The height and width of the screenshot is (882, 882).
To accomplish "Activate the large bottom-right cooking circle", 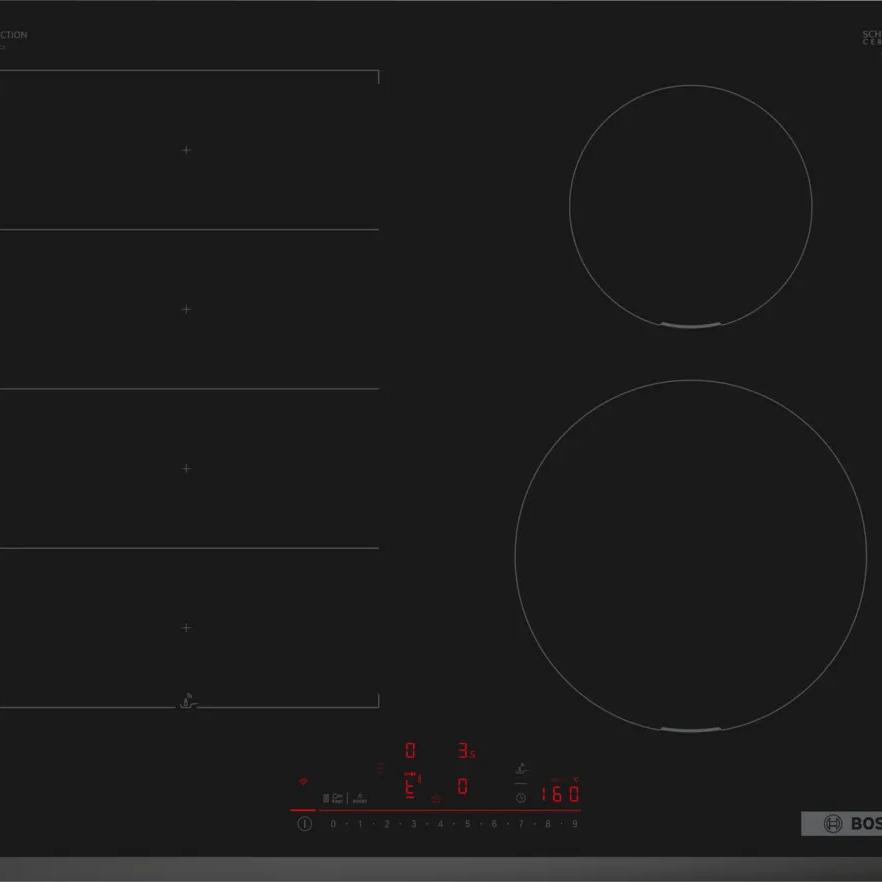I will coord(690,560).
